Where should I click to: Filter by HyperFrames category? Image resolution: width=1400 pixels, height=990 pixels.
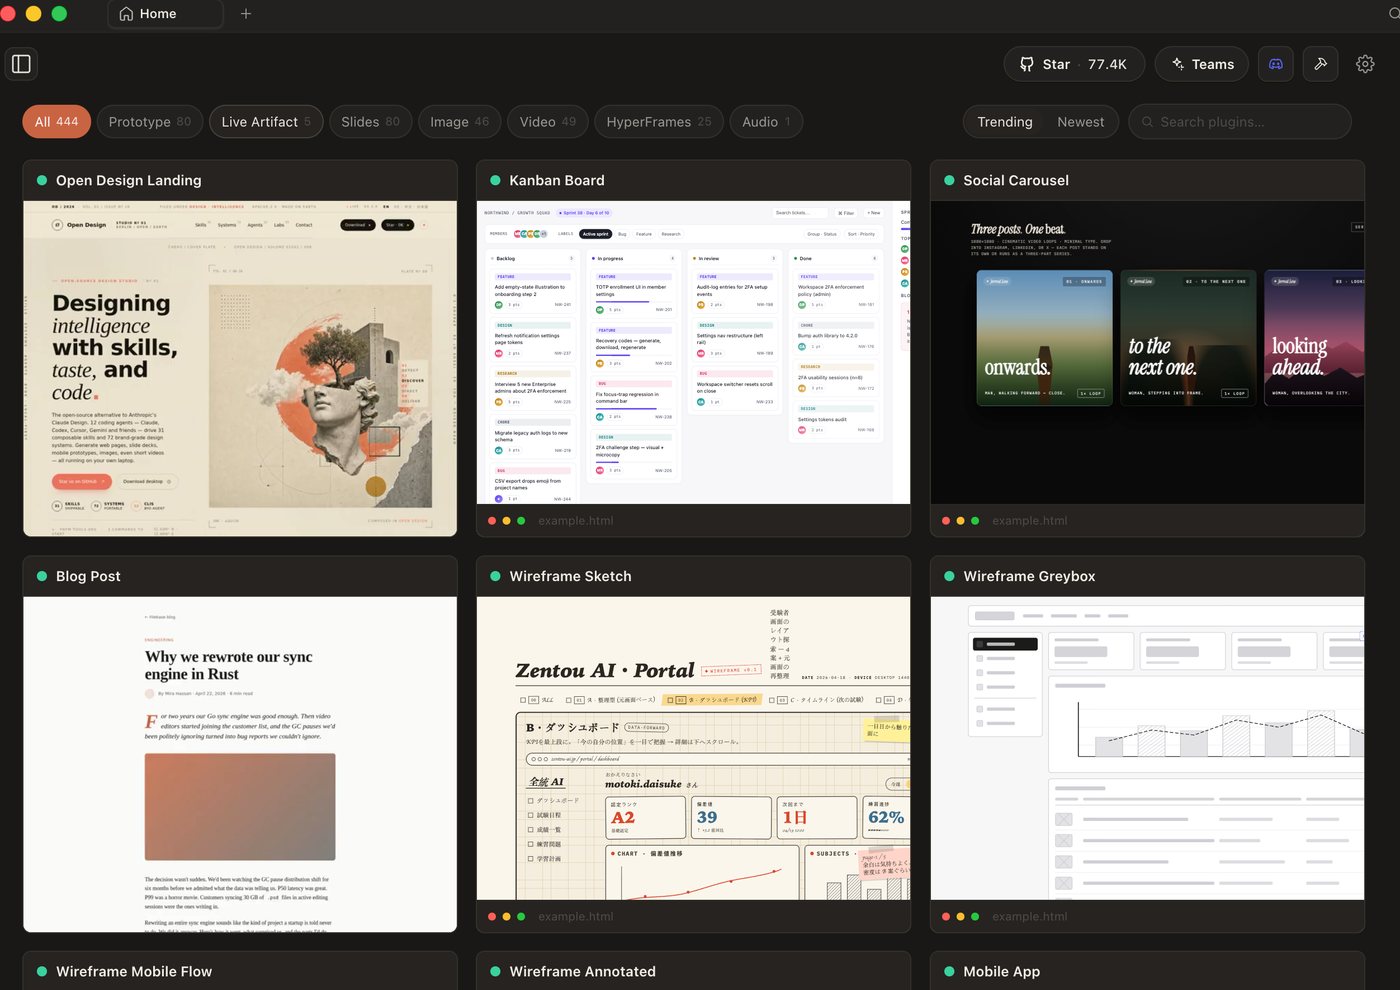click(x=659, y=122)
